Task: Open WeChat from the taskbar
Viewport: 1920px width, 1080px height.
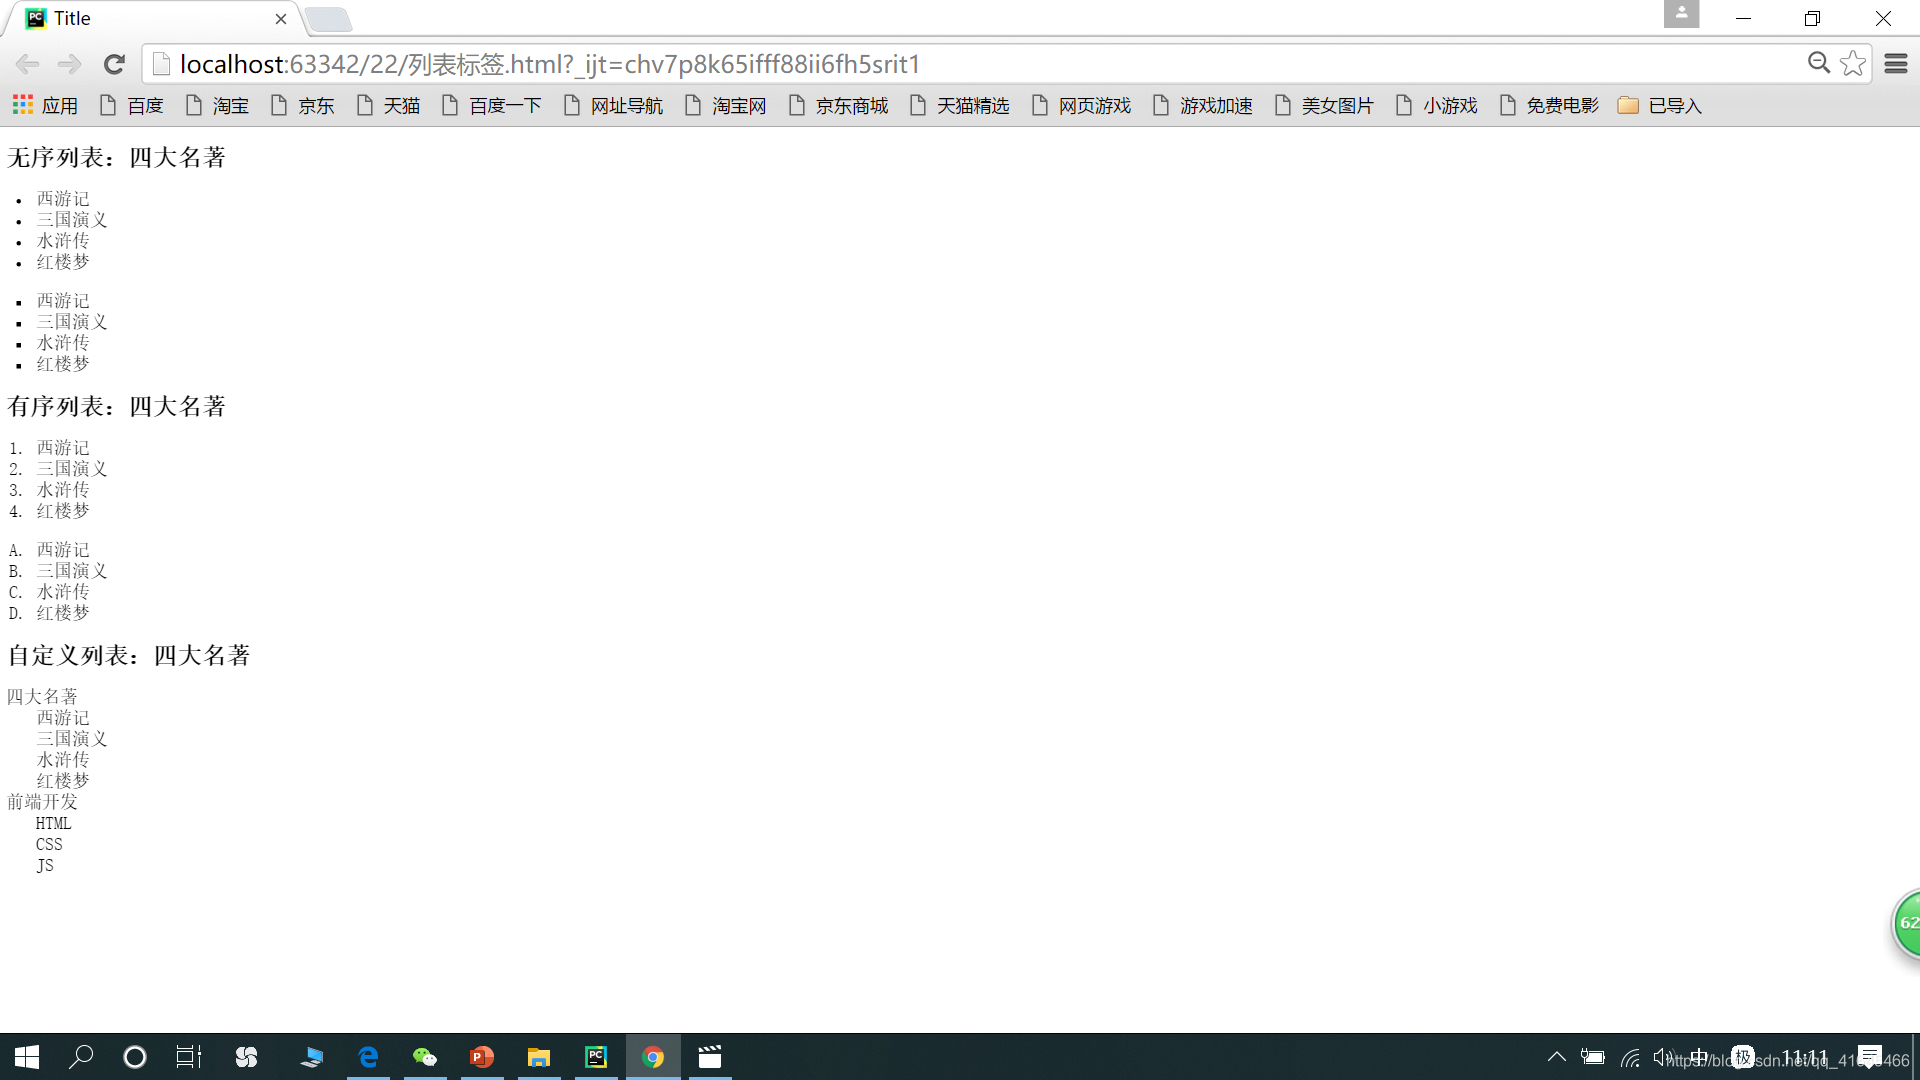Action: (425, 1057)
